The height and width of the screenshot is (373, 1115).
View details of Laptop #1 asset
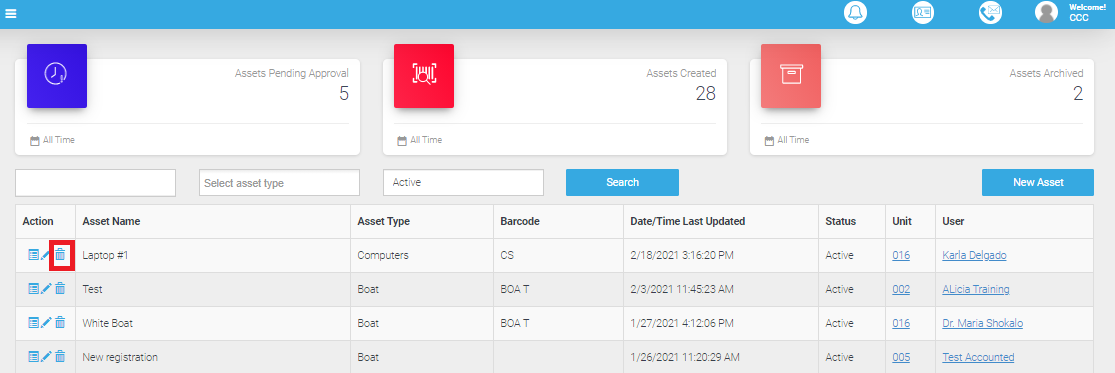coord(33,254)
